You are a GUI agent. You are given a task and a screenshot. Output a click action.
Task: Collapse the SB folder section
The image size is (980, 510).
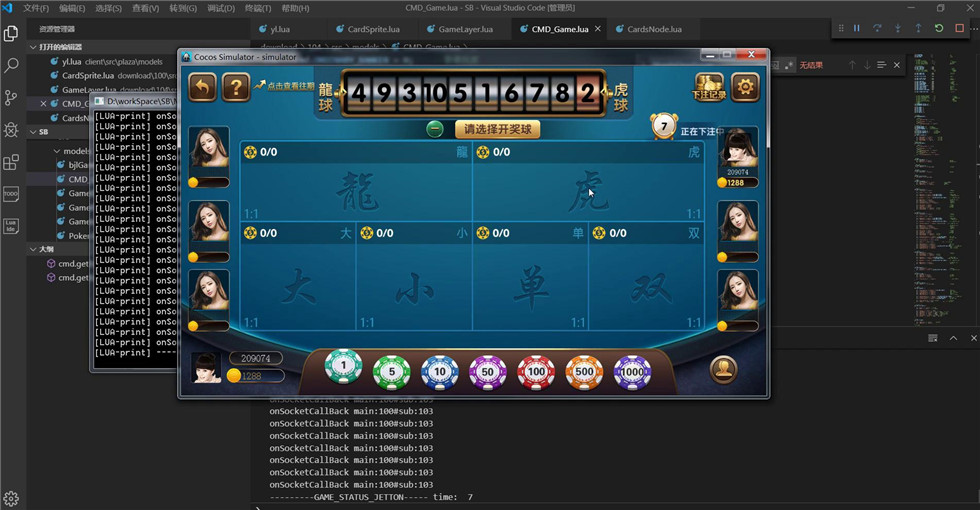tap(33, 132)
